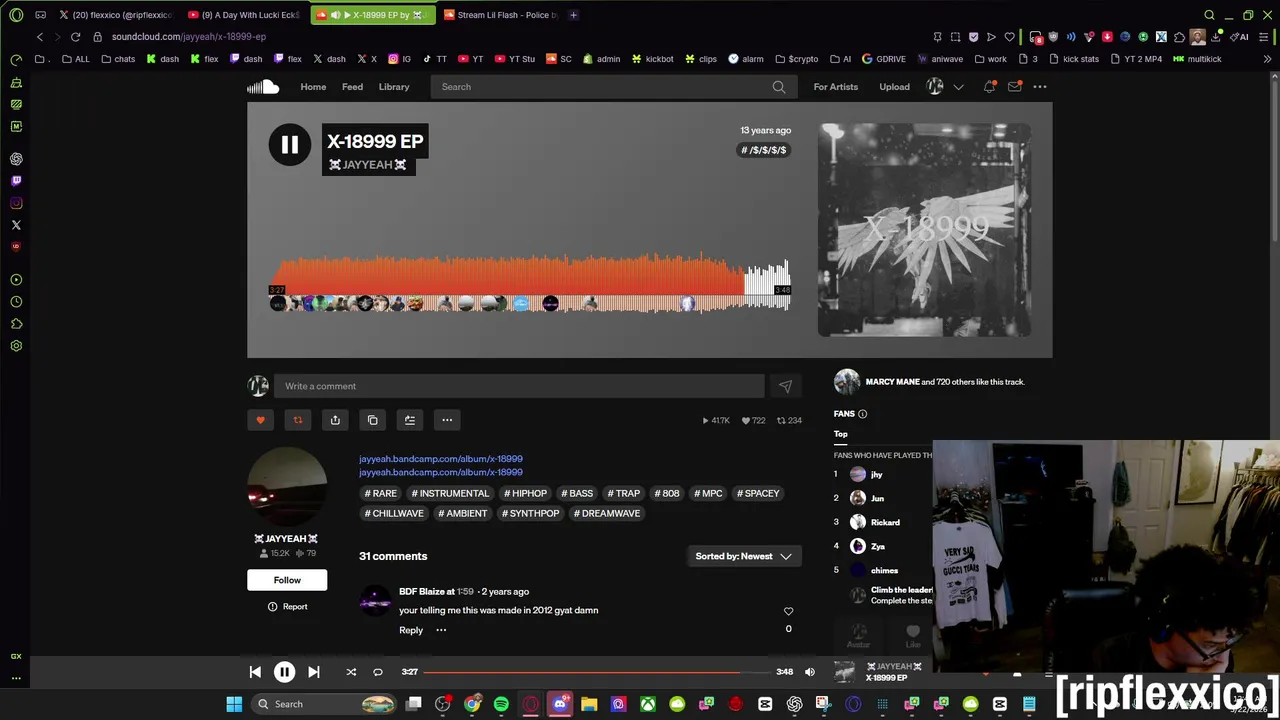Open the For Artists page
This screenshot has width=1280, height=720.
point(835,87)
